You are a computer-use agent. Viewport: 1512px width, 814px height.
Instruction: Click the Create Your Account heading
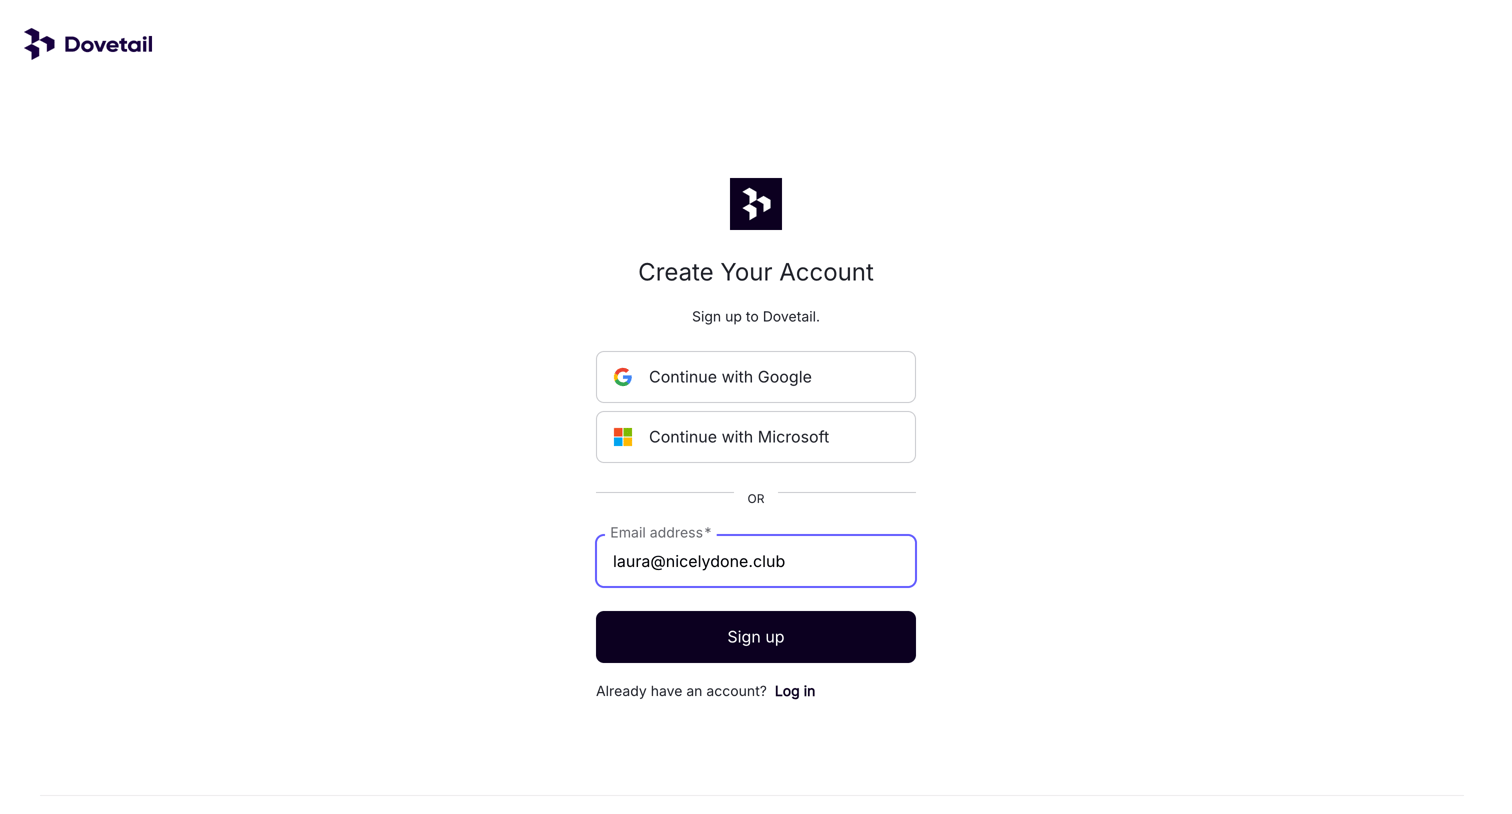(756, 272)
